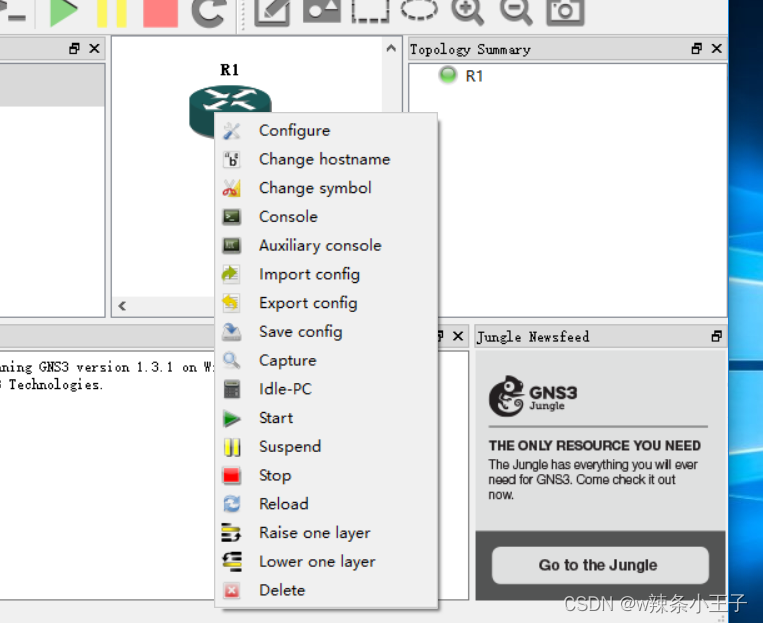Choose Idle-PC in the context menu
This screenshot has width=763, height=623.
coord(326,389)
